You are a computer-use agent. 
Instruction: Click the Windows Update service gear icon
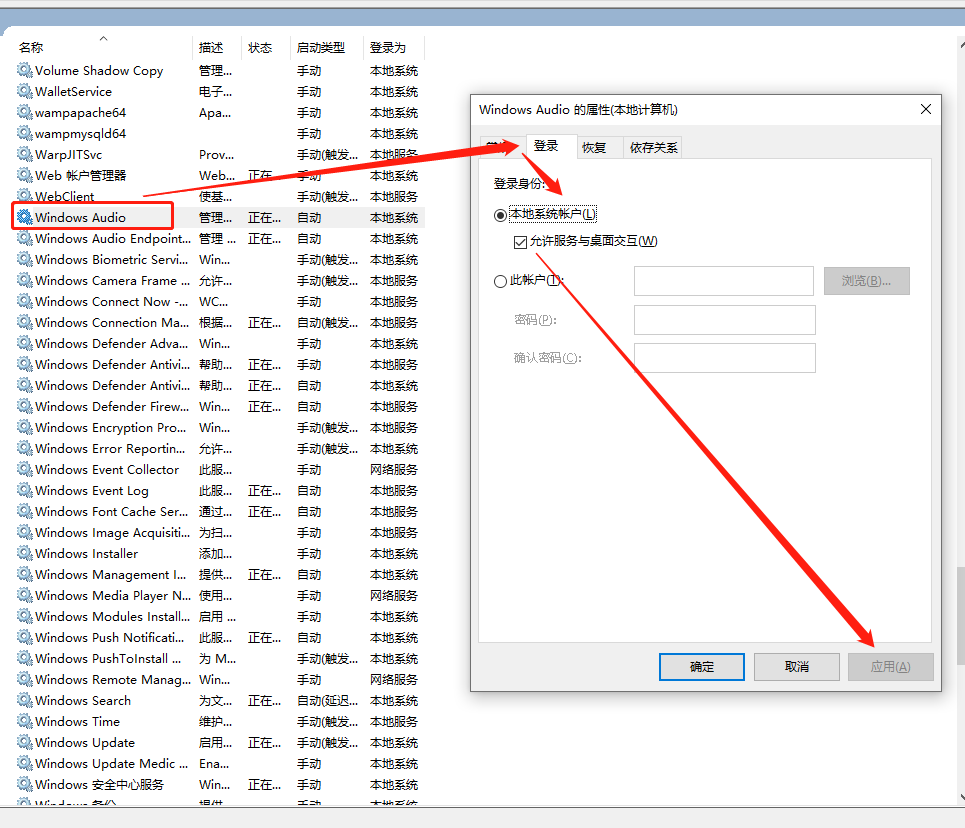pyautogui.click(x=24, y=742)
